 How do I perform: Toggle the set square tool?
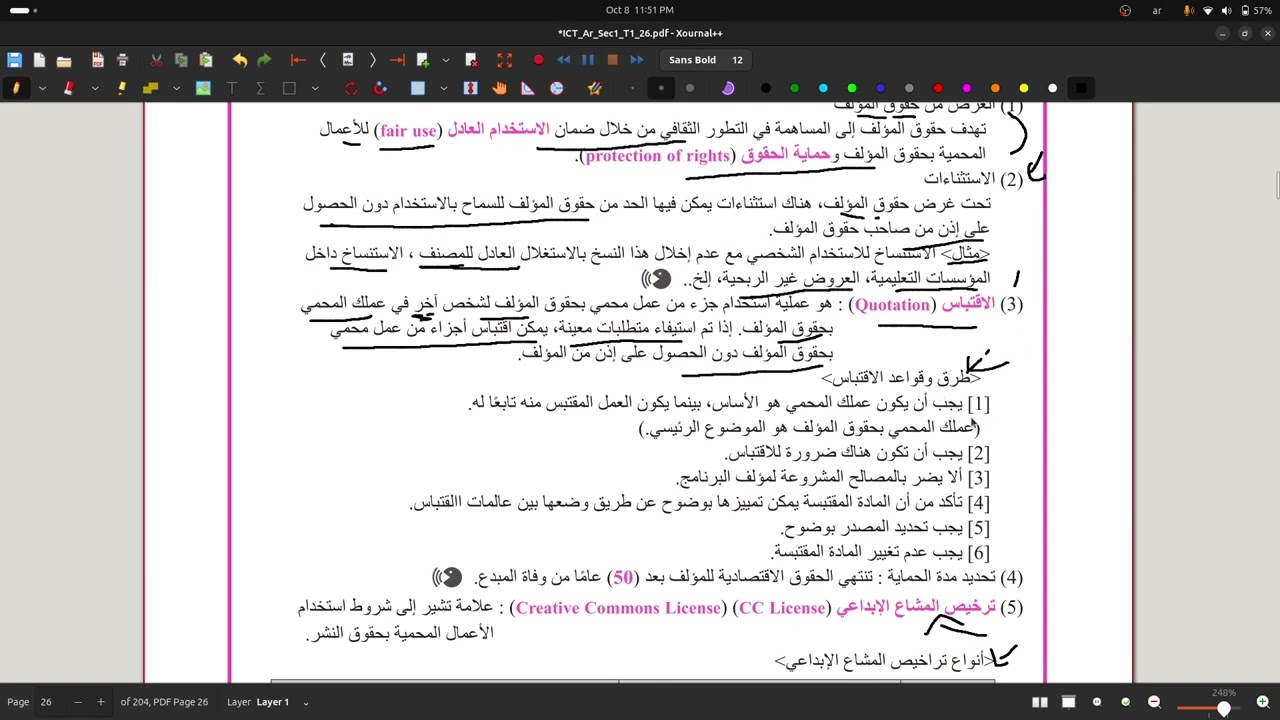tap(528, 88)
